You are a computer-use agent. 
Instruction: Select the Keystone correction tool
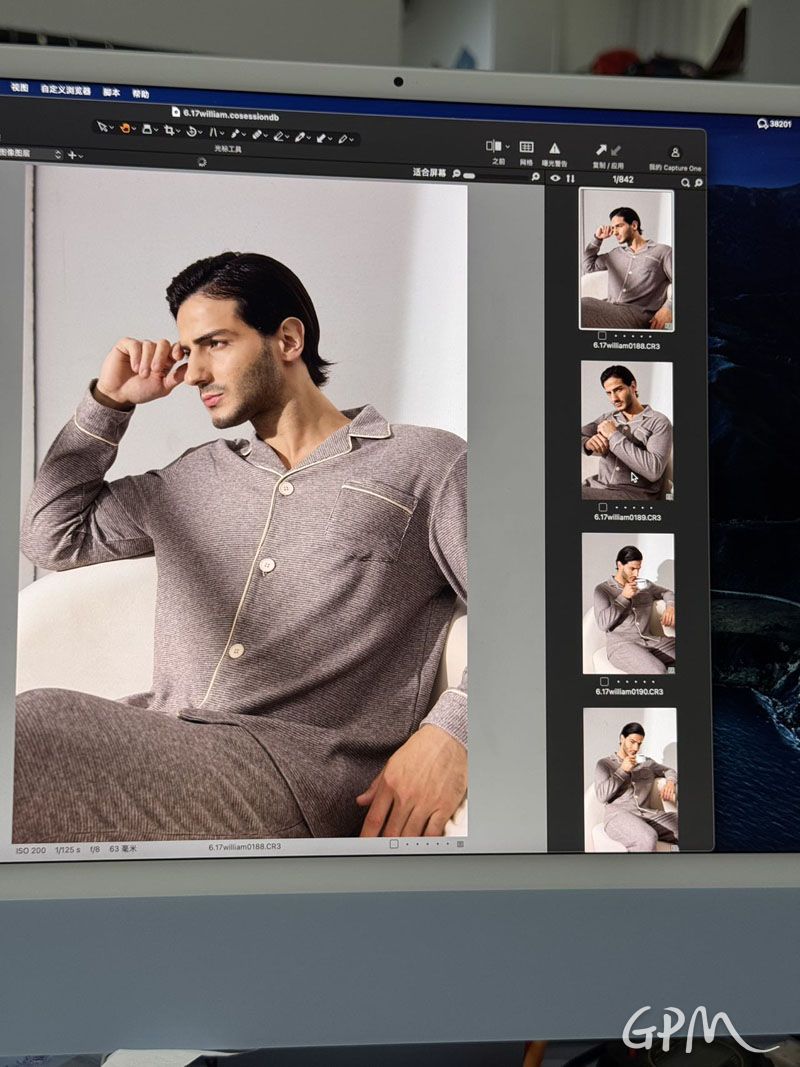pos(214,133)
